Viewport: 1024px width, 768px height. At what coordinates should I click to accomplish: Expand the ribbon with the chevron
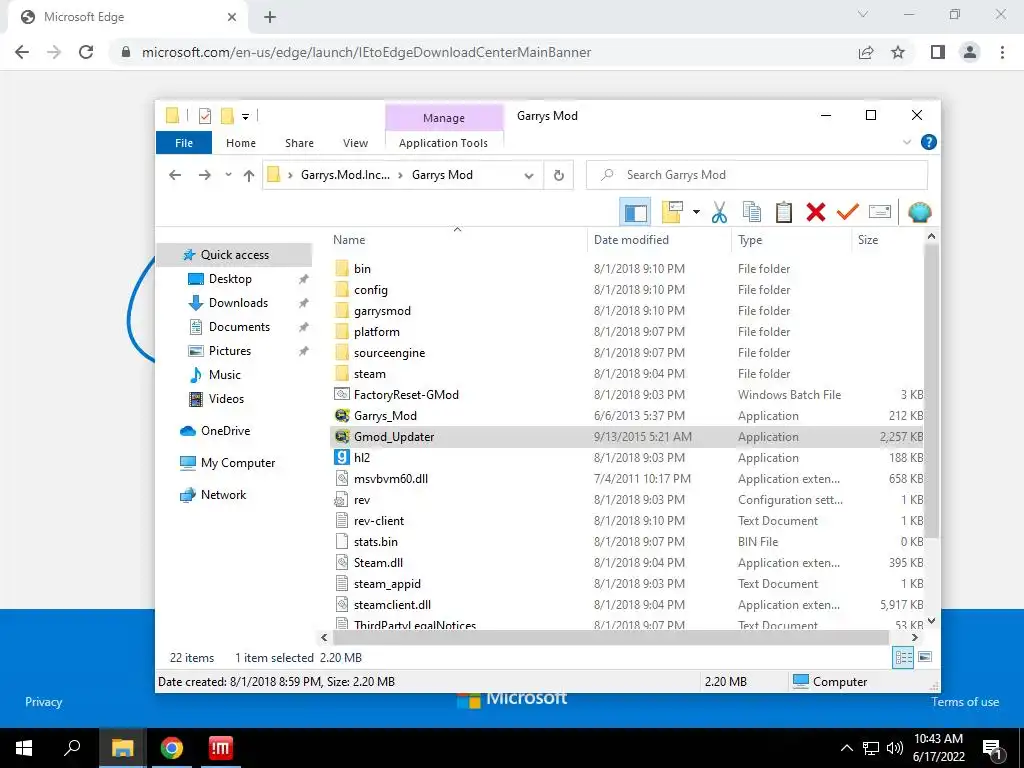click(906, 142)
